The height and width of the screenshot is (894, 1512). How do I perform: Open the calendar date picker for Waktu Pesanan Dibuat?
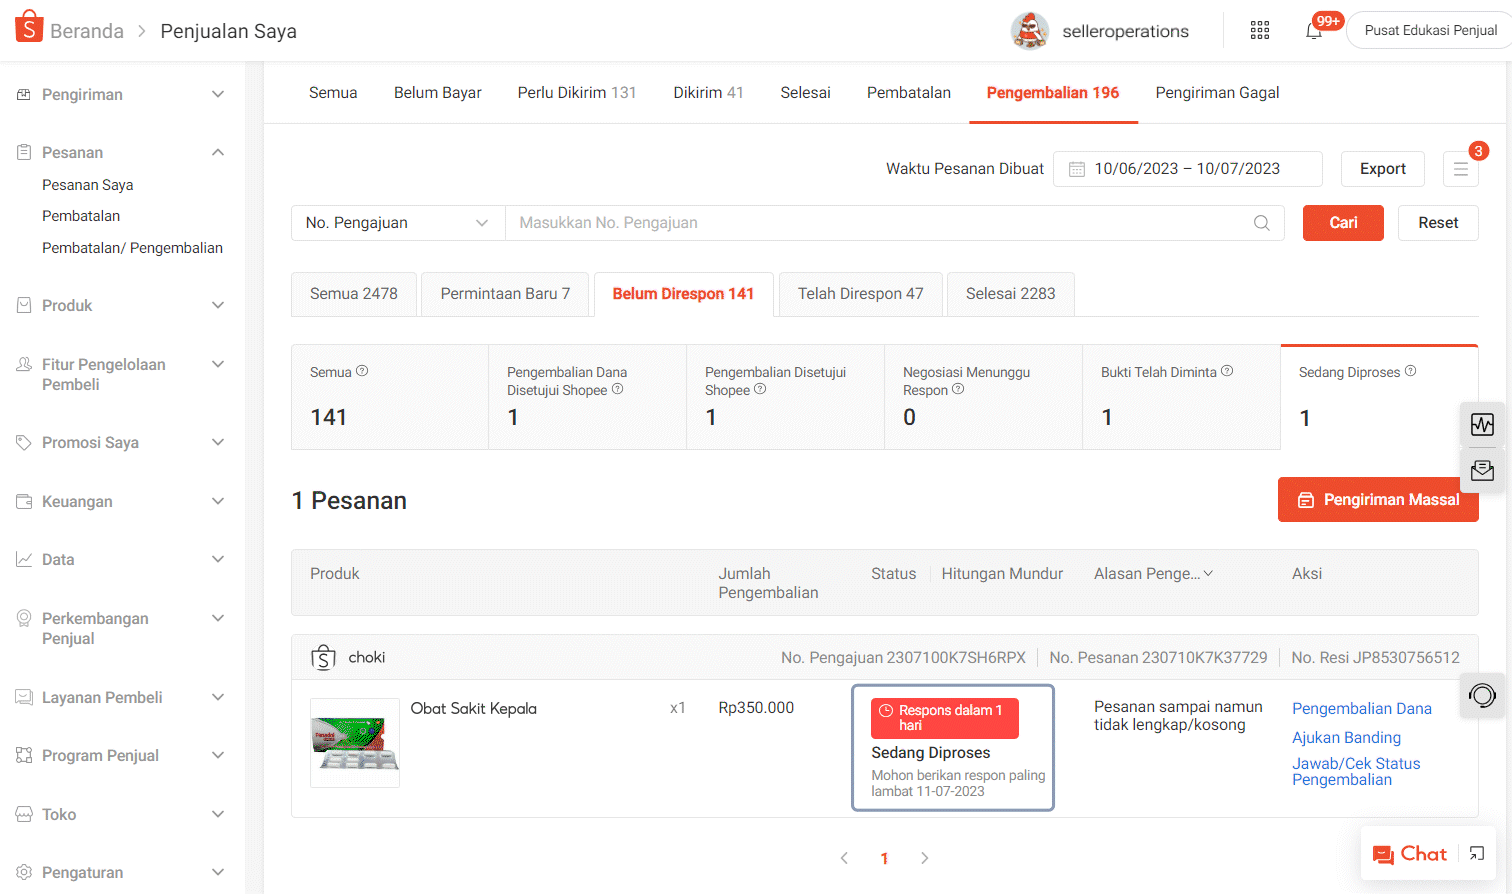click(x=1078, y=168)
